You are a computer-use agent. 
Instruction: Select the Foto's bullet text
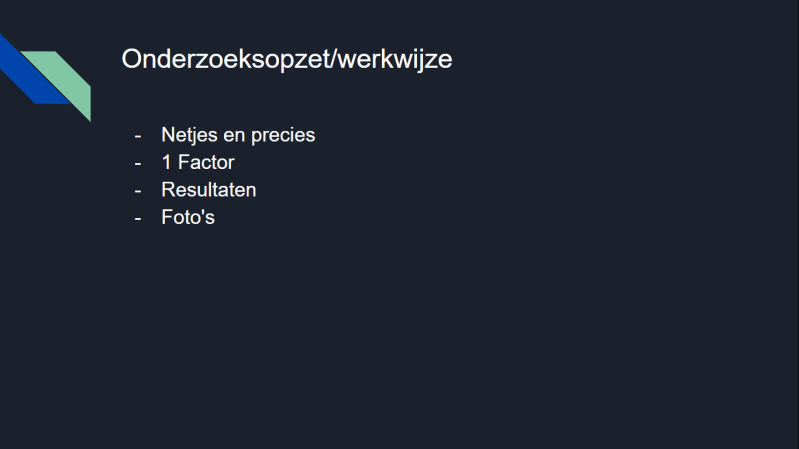(x=188, y=216)
